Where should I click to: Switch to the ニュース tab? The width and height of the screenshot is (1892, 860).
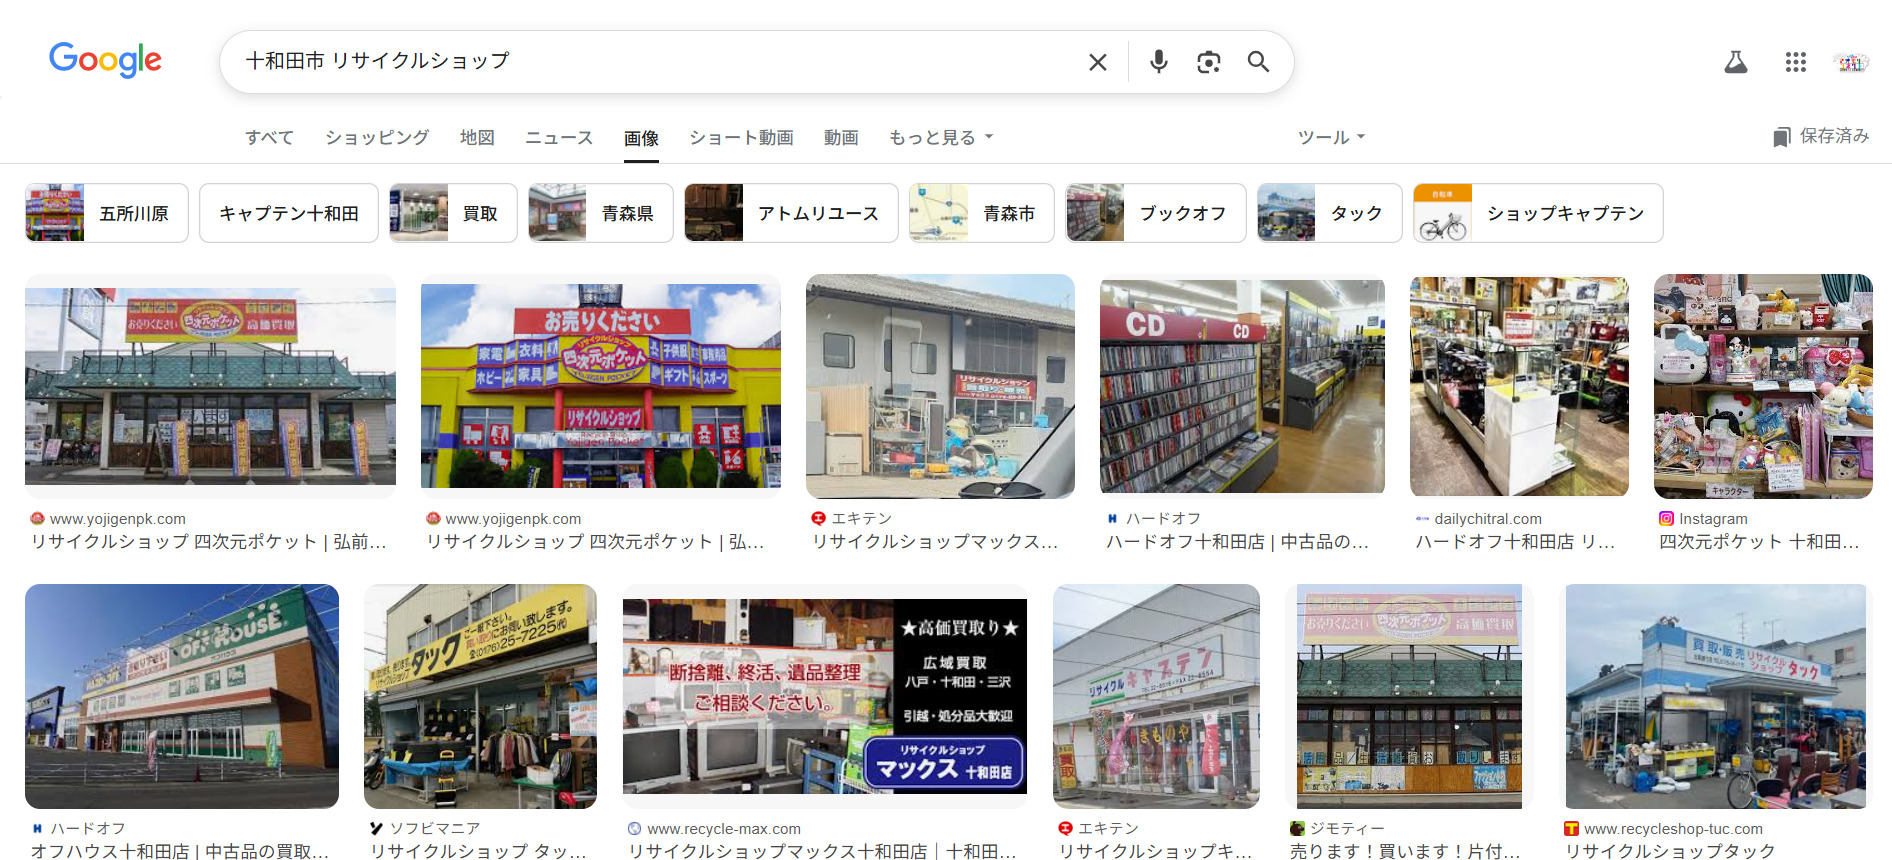click(x=559, y=137)
